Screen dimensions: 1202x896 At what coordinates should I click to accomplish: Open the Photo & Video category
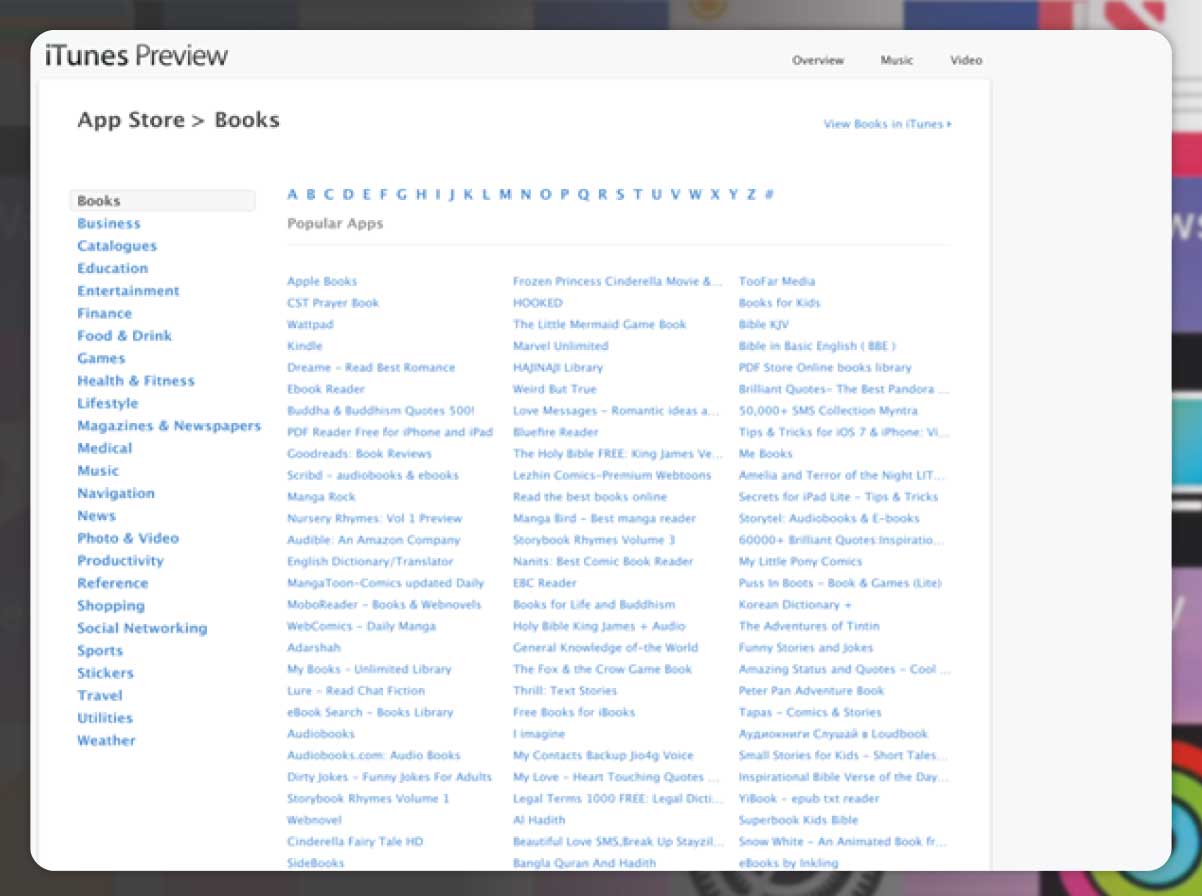click(128, 538)
